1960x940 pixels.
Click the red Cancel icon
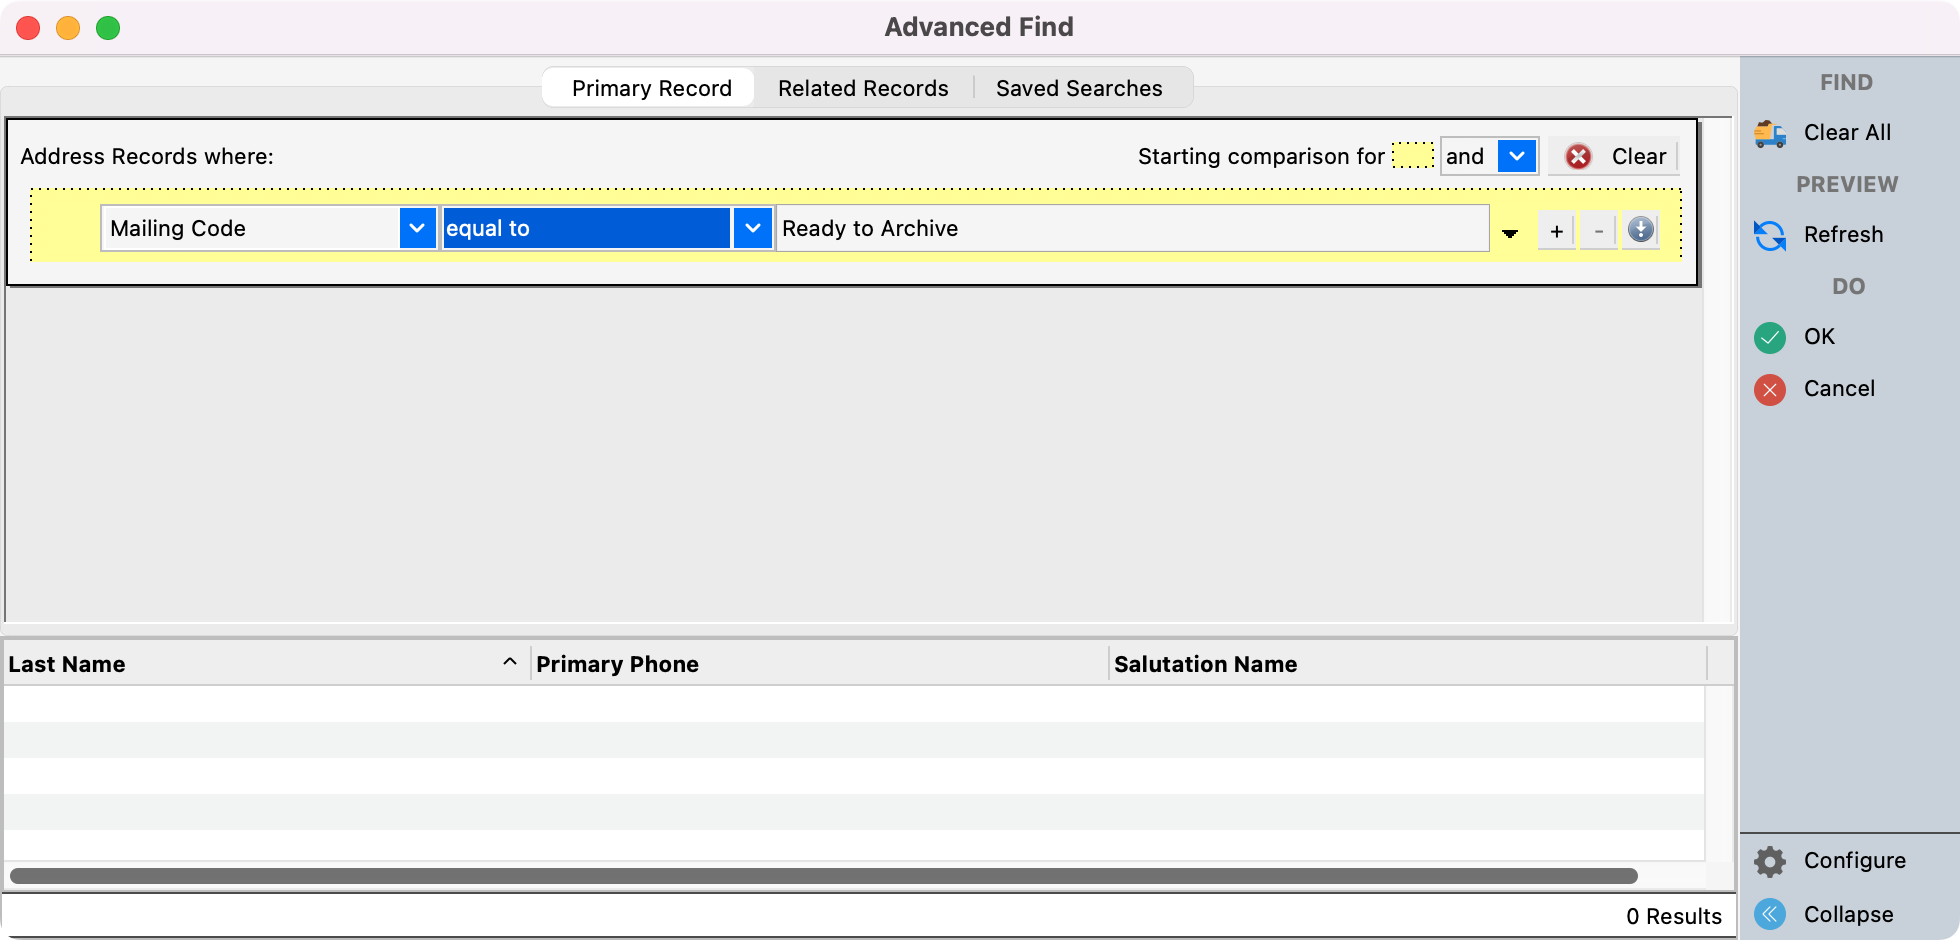(1769, 390)
